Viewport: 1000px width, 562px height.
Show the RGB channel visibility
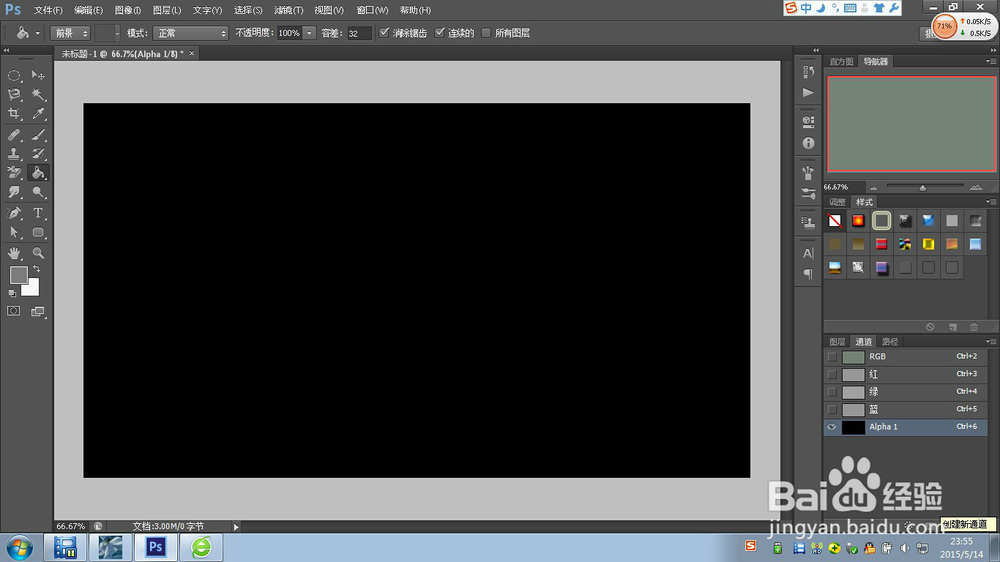tap(832, 357)
